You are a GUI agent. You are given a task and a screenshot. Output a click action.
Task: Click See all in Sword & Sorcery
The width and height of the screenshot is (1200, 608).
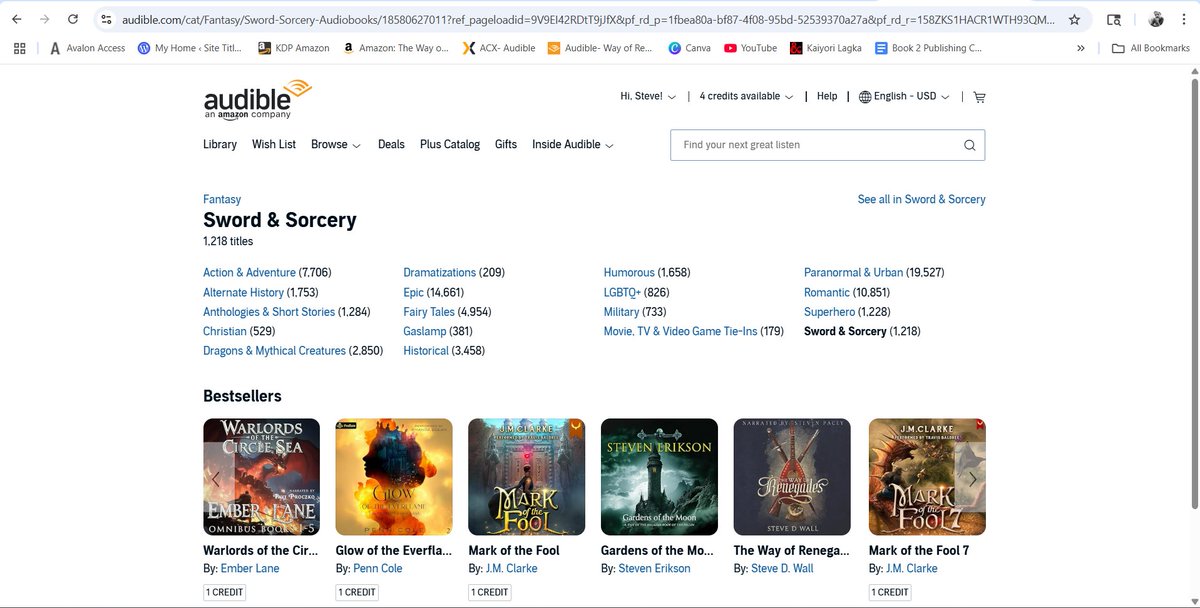921,199
